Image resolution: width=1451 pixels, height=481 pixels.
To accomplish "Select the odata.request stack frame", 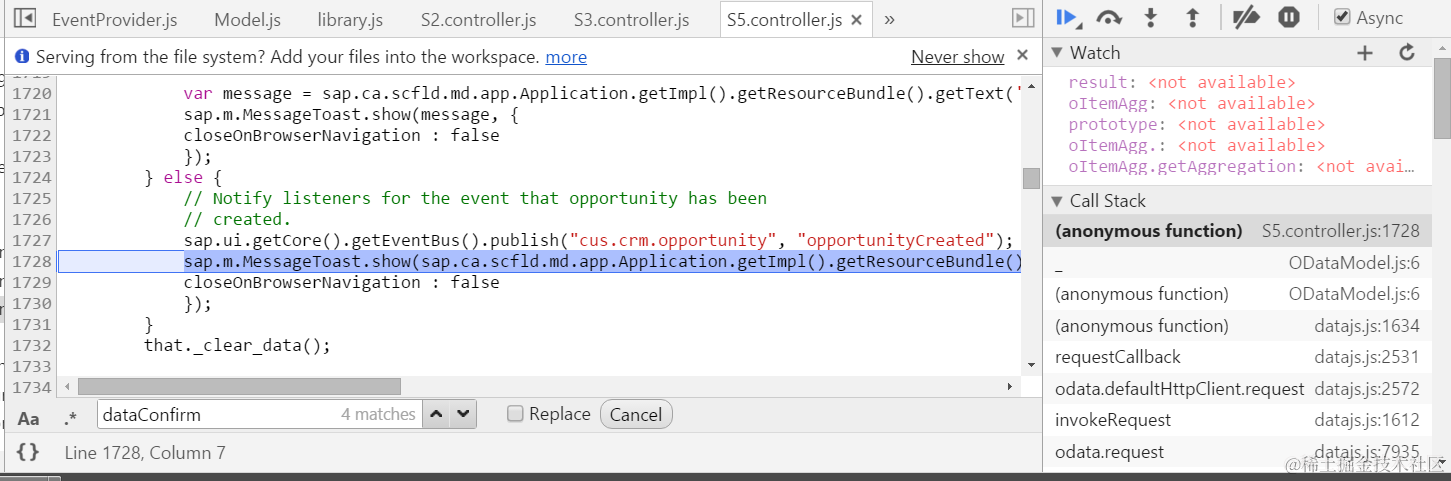I will click(x=1237, y=452).
